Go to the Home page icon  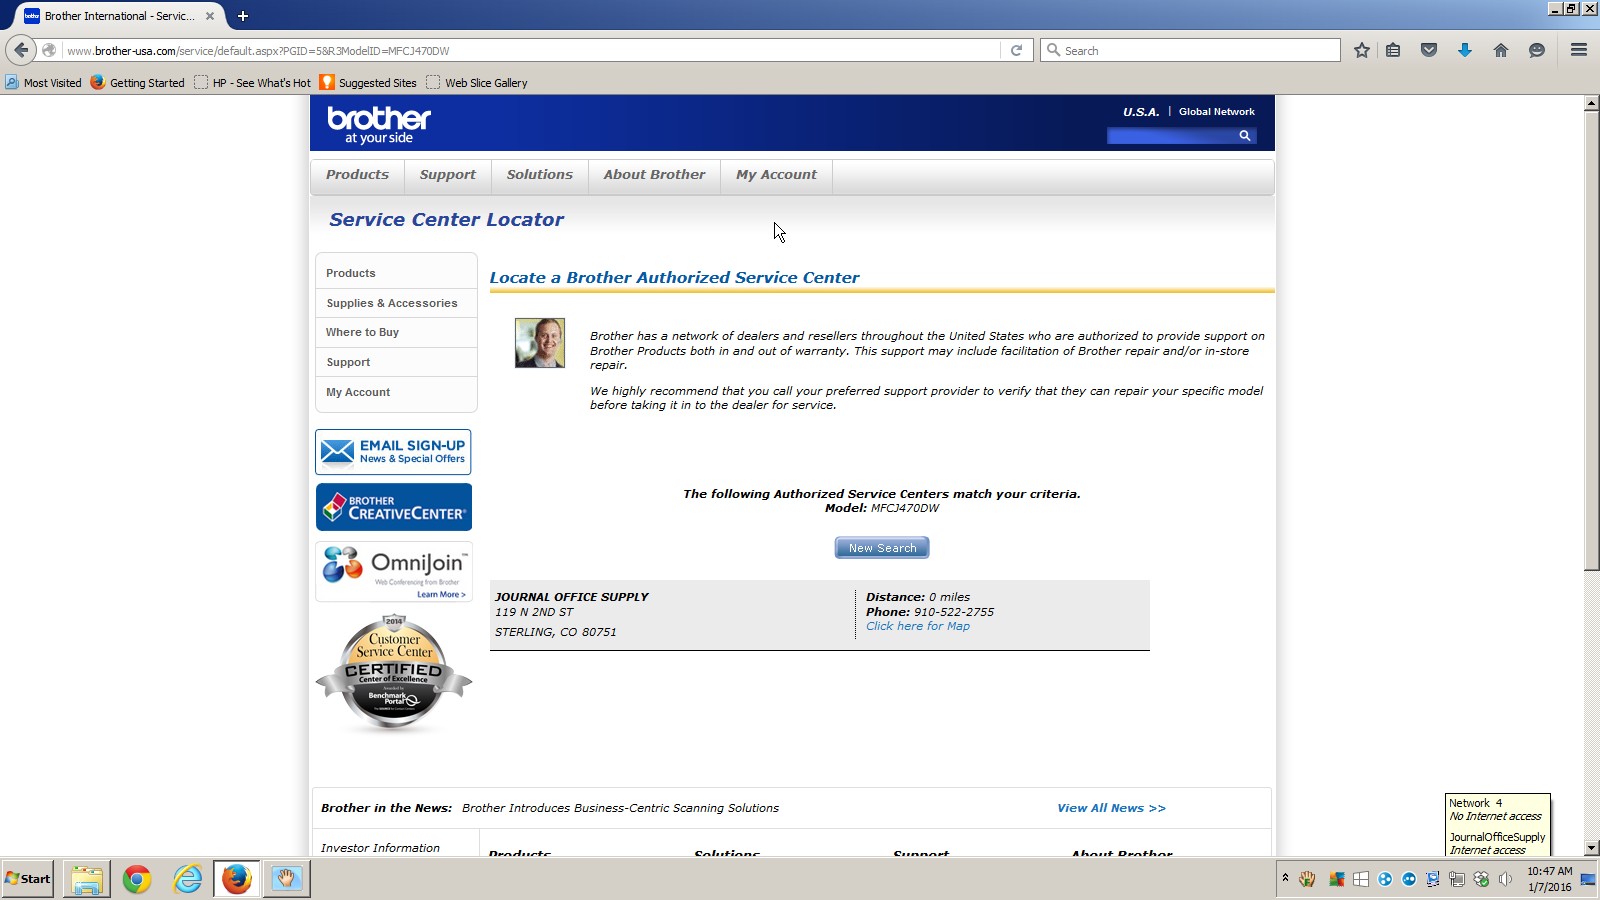tap(1501, 50)
